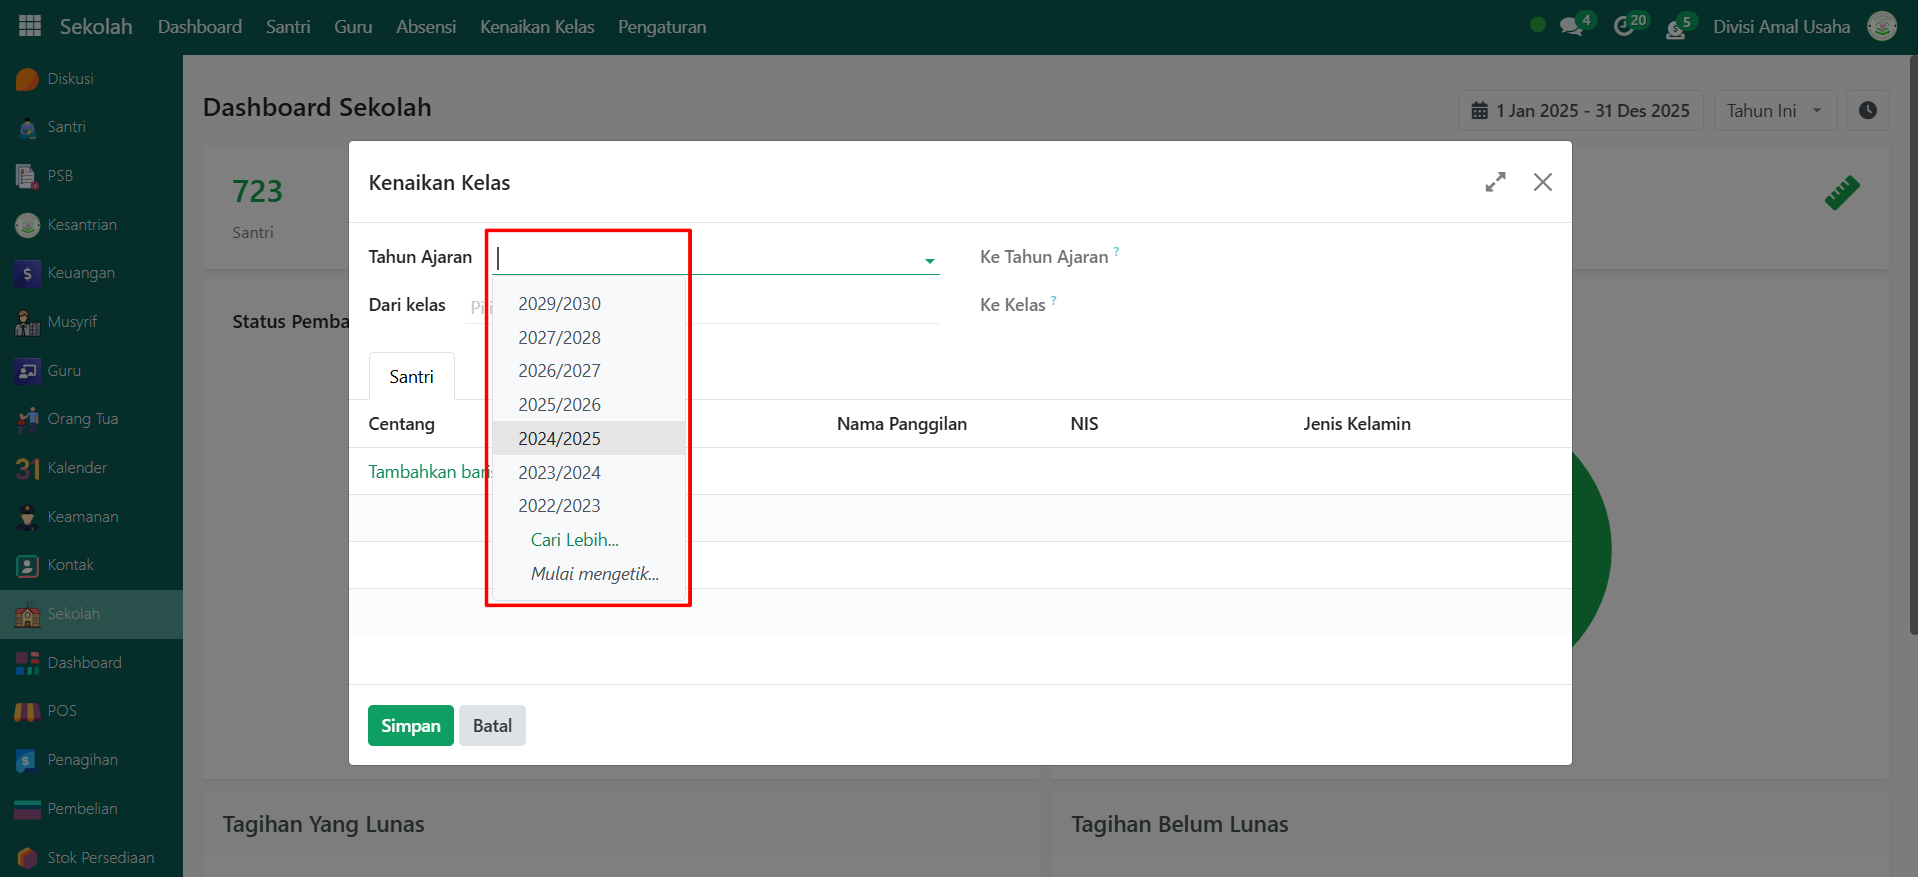The height and width of the screenshot is (877, 1918).
Task: Open the POS app in sidebar
Action: coord(62,711)
